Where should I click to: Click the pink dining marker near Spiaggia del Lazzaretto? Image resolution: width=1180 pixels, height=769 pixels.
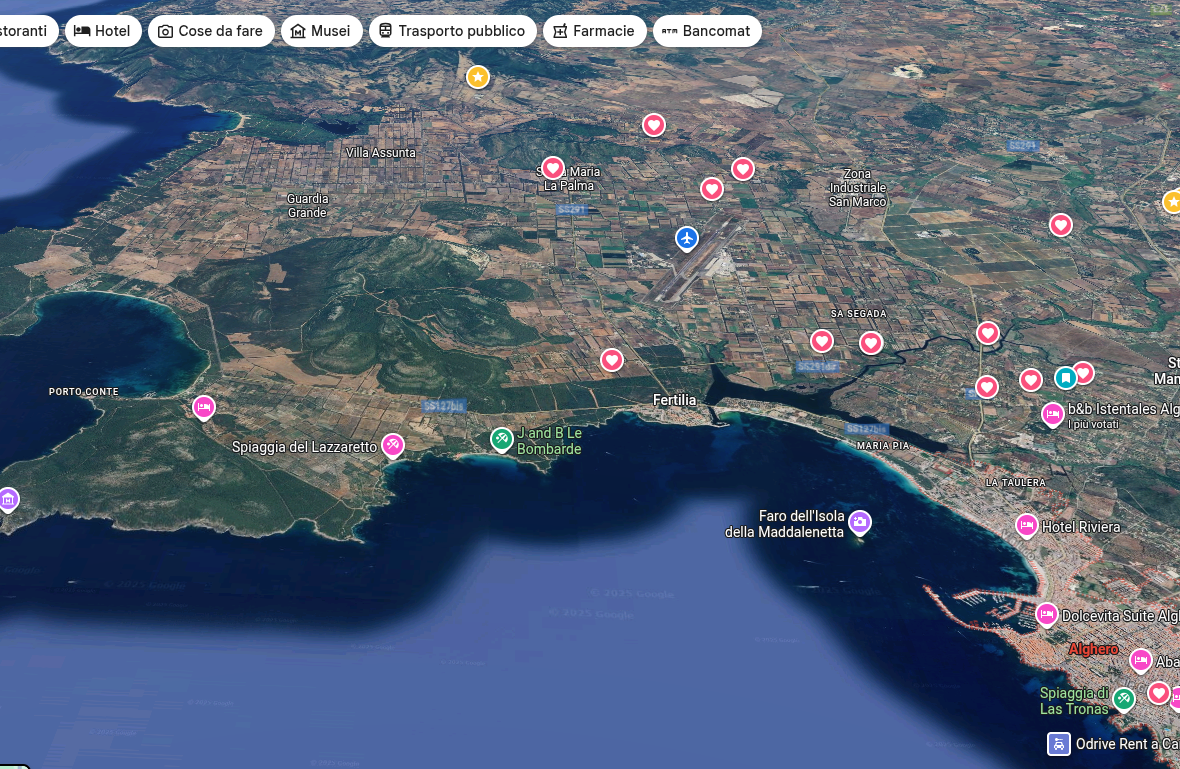pos(392,445)
